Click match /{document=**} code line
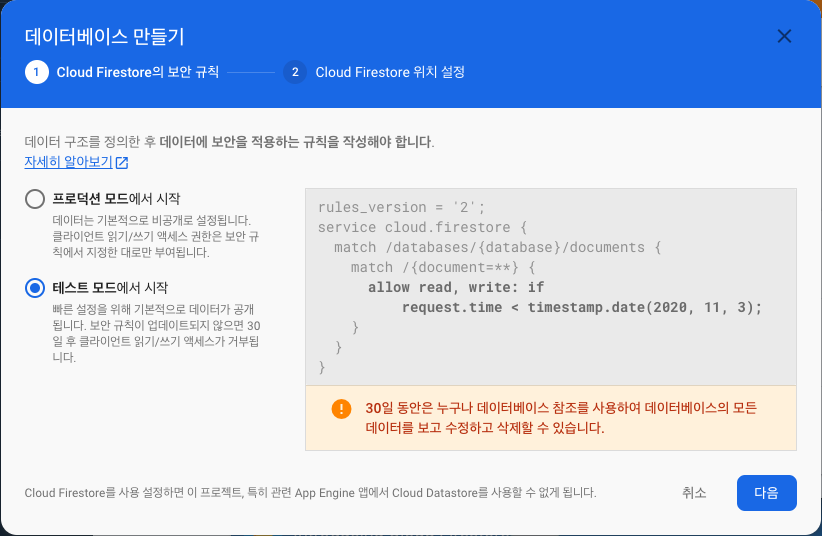 pyautogui.click(x=444, y=267)
